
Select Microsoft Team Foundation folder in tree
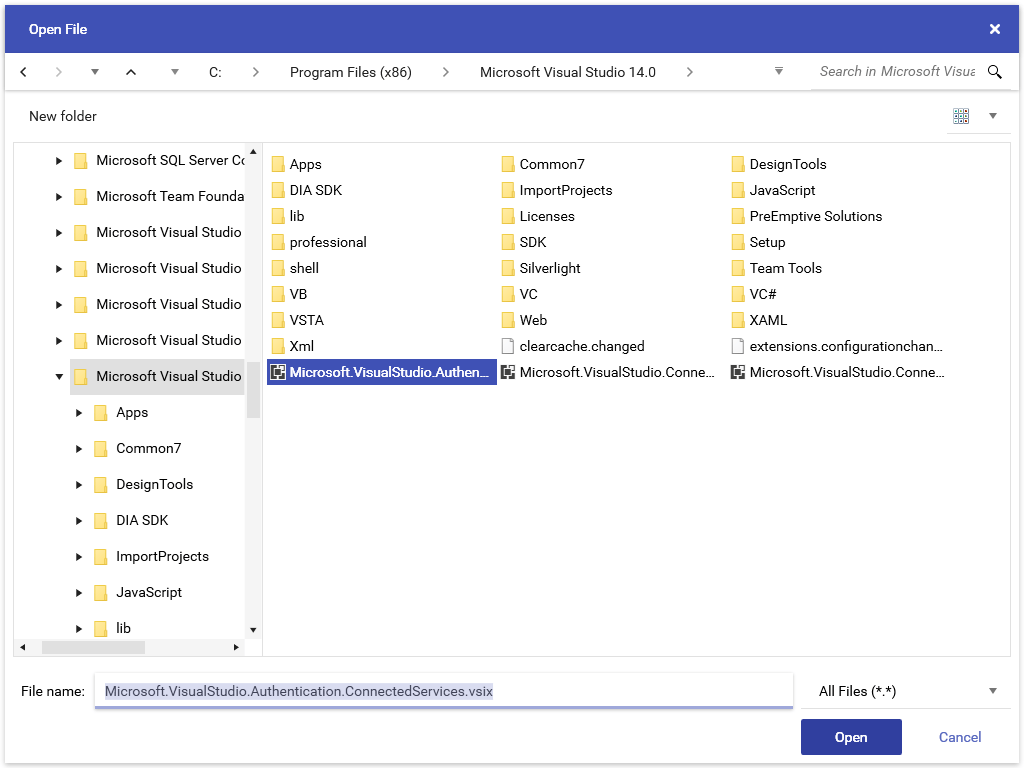pos(159,197)
